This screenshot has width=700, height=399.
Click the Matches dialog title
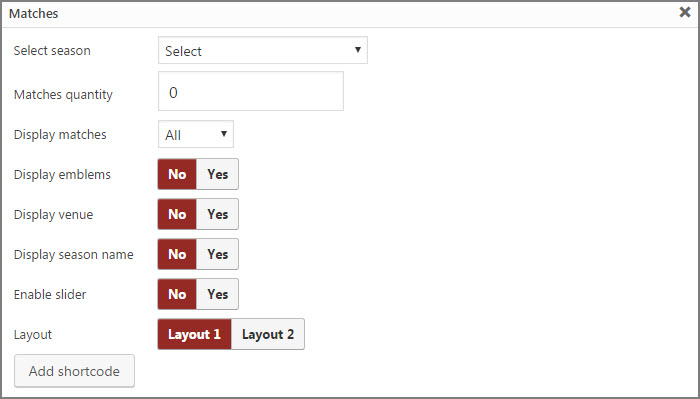33,13
